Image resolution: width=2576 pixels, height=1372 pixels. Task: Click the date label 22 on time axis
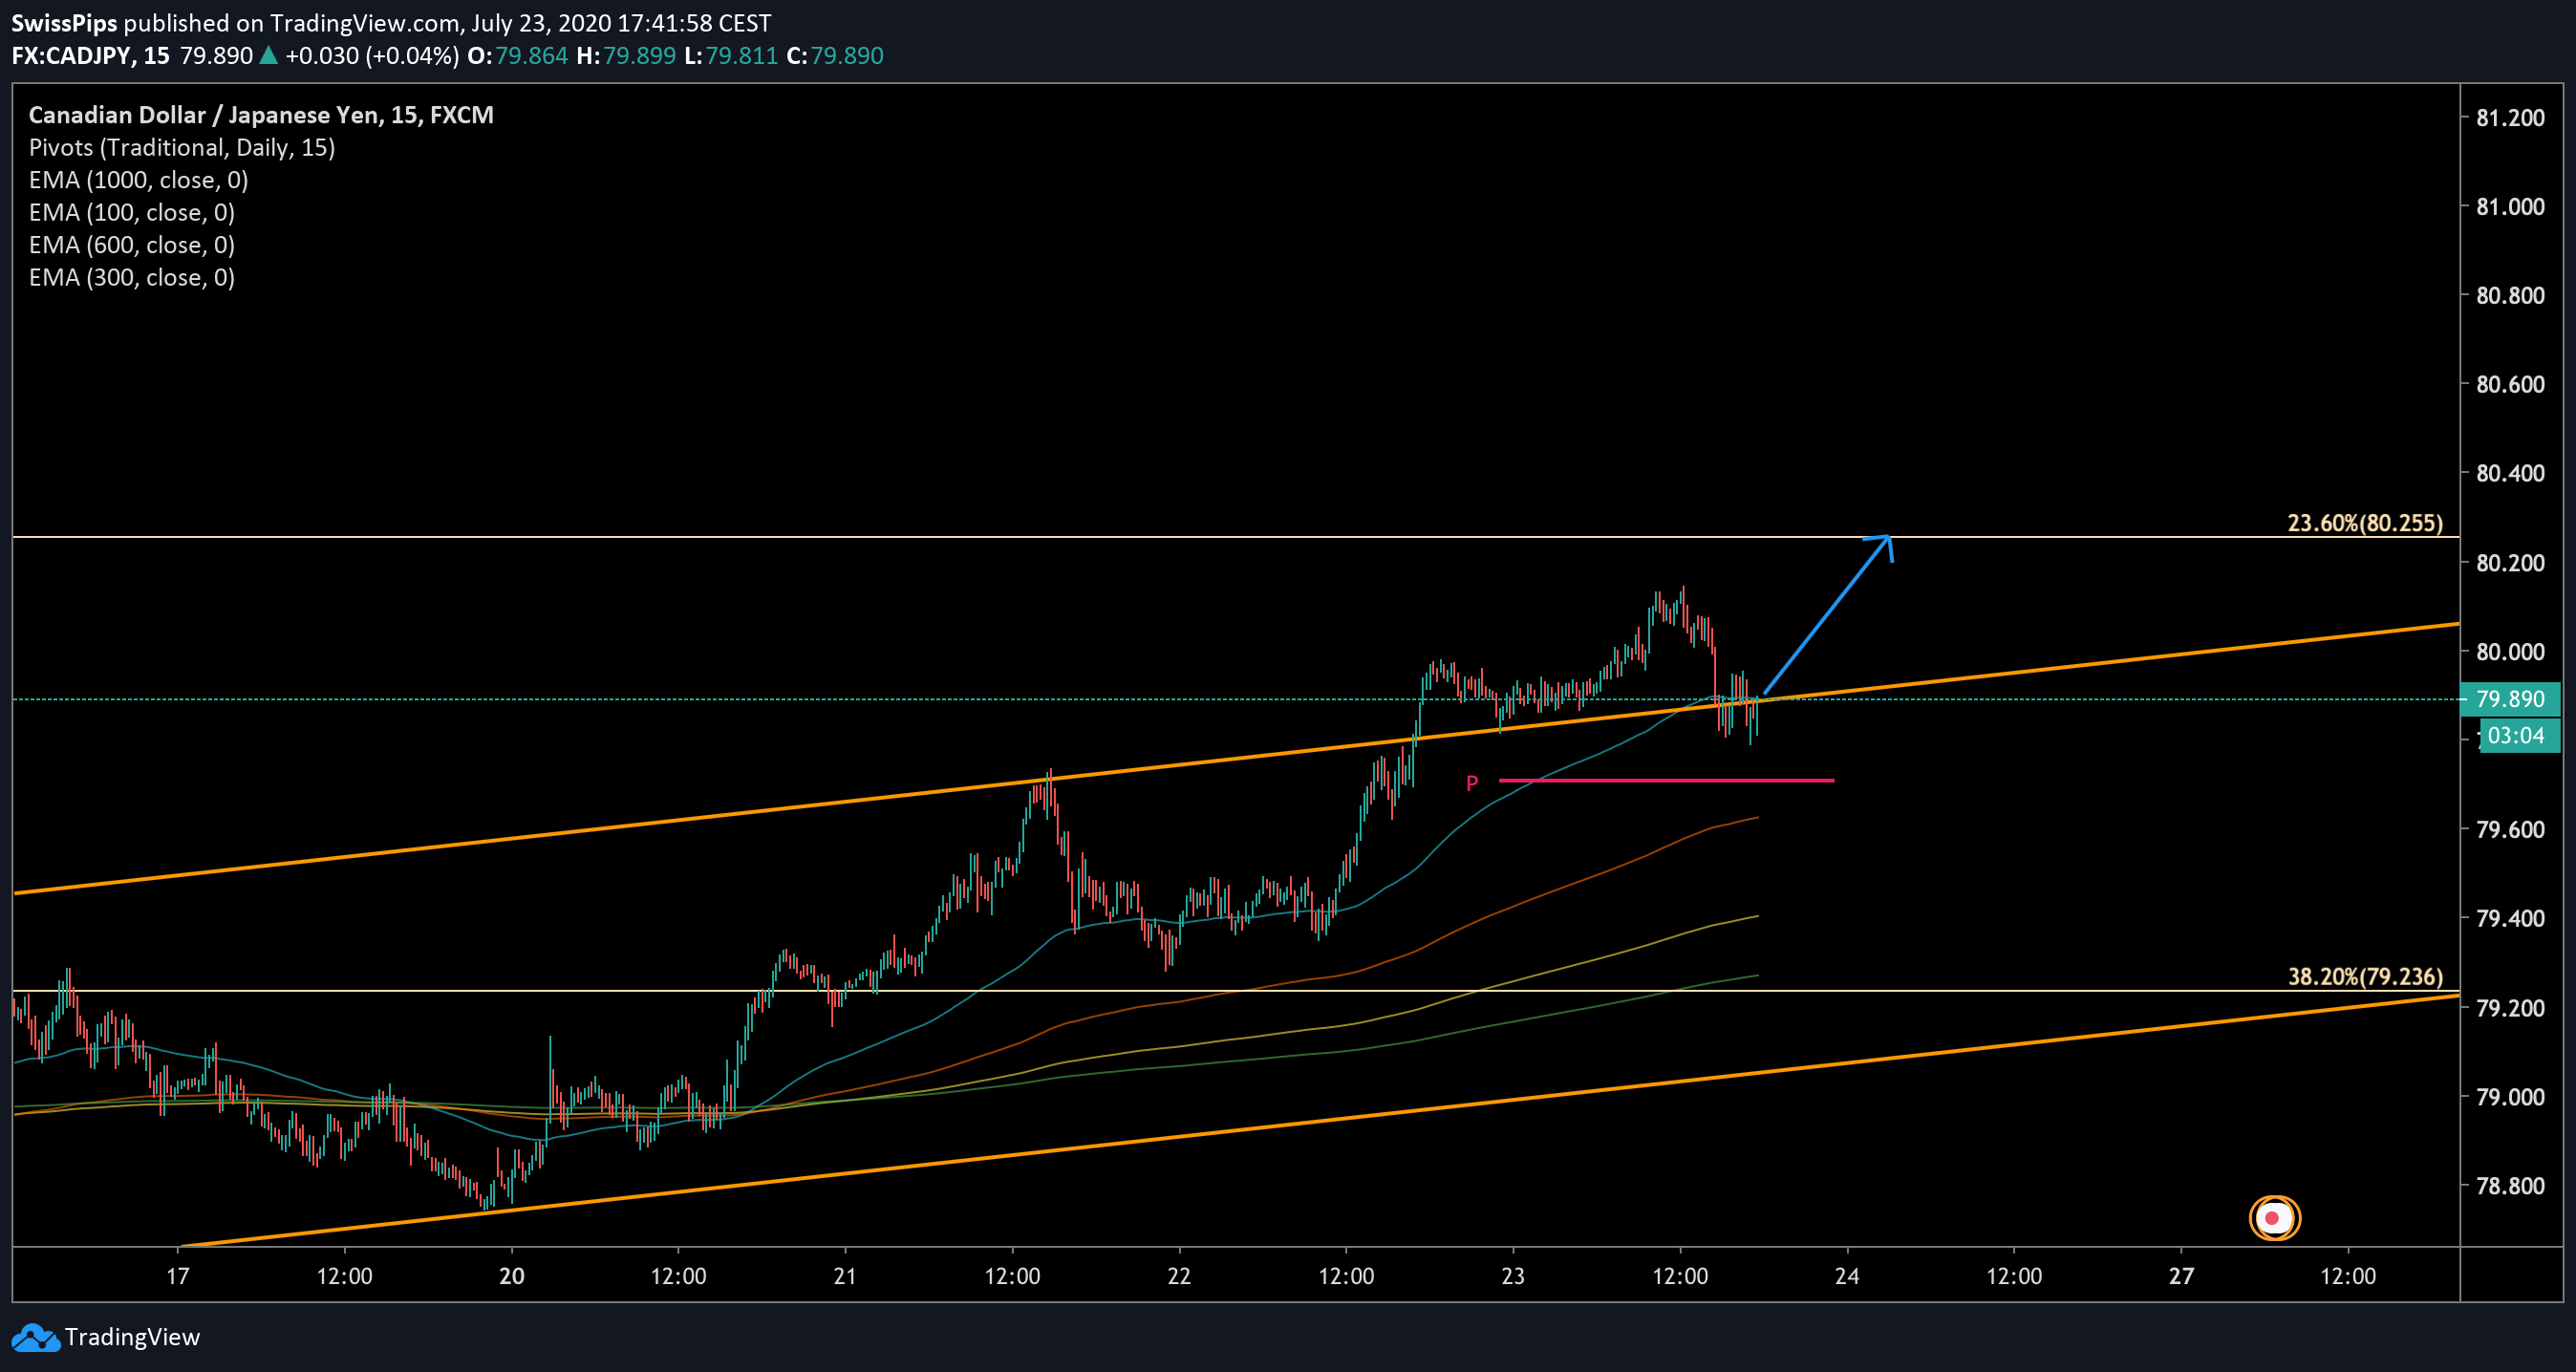(1180, 1276)
